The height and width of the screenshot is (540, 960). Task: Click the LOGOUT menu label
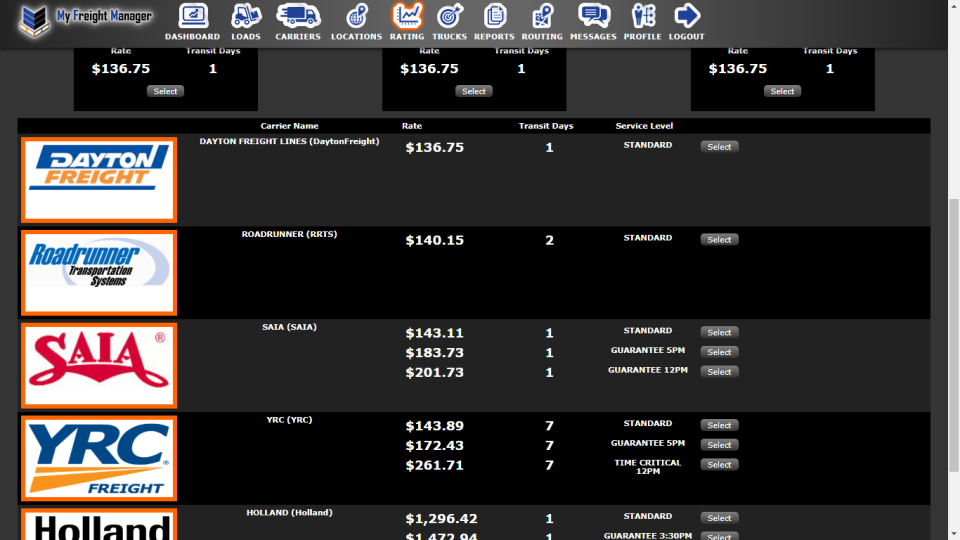(x=687, y=37)
